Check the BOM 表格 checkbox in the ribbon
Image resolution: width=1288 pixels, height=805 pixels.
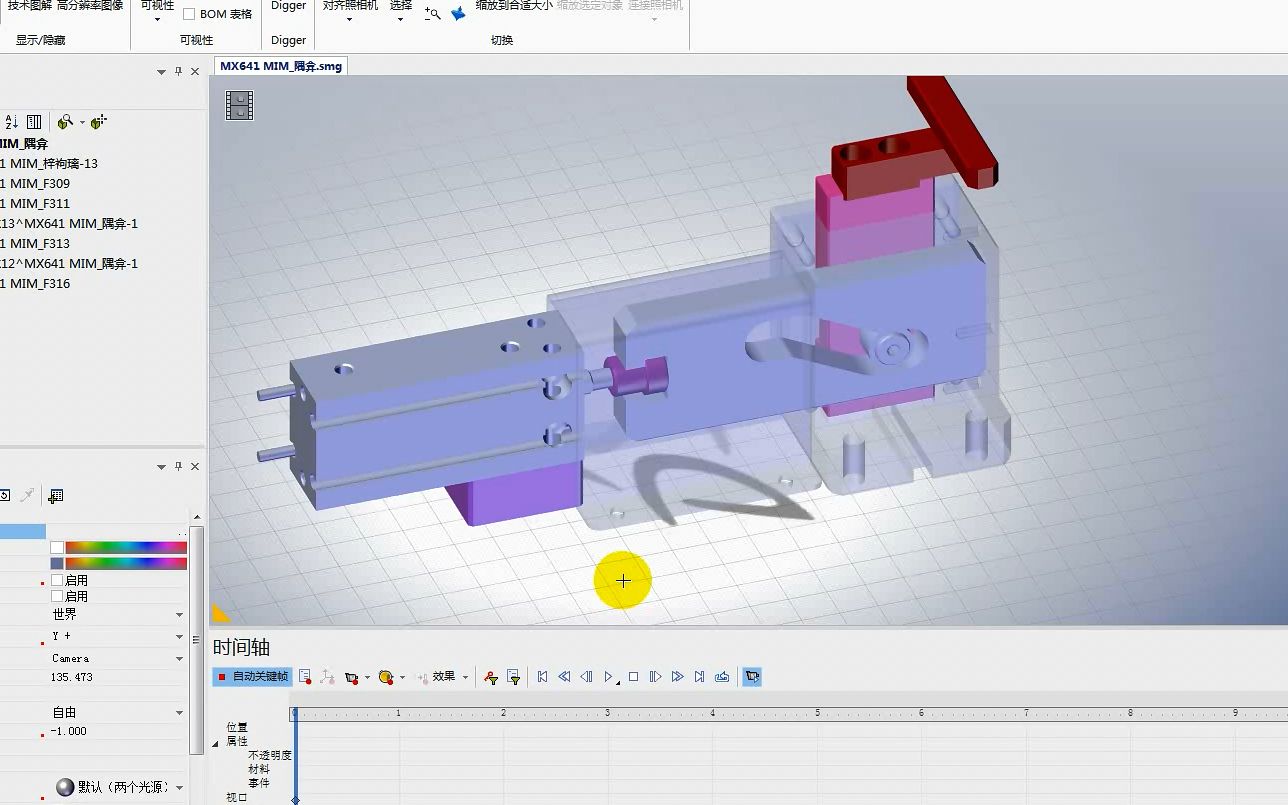(187, 13)
